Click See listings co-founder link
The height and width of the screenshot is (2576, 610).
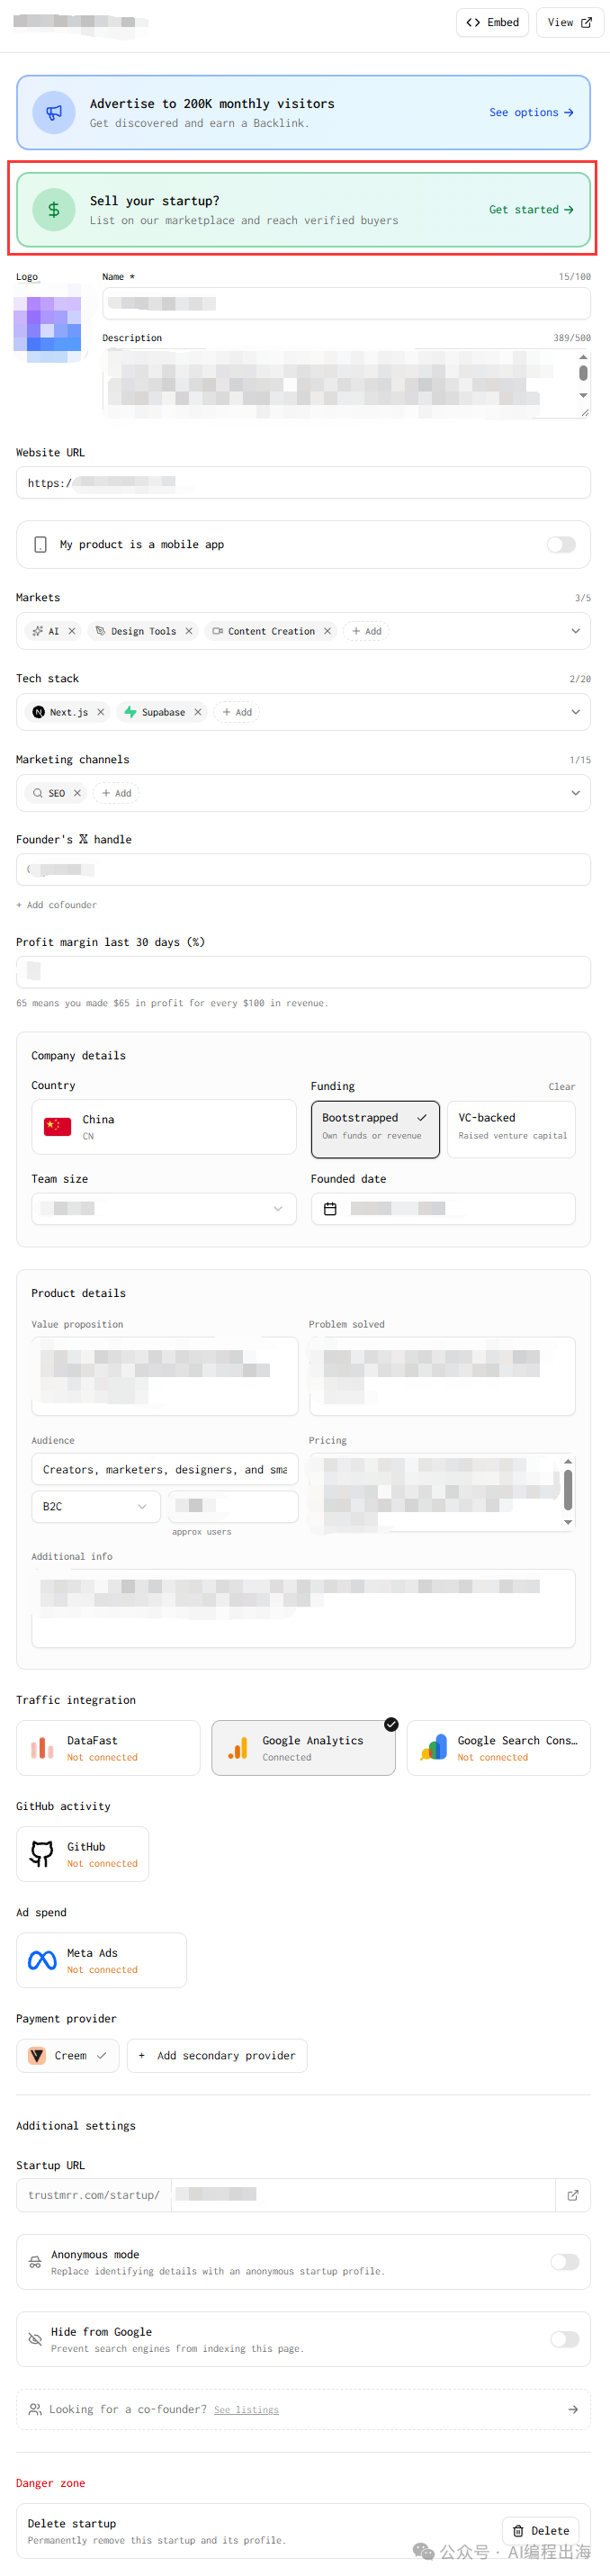pyautogui.click(x=246, y=2411)
